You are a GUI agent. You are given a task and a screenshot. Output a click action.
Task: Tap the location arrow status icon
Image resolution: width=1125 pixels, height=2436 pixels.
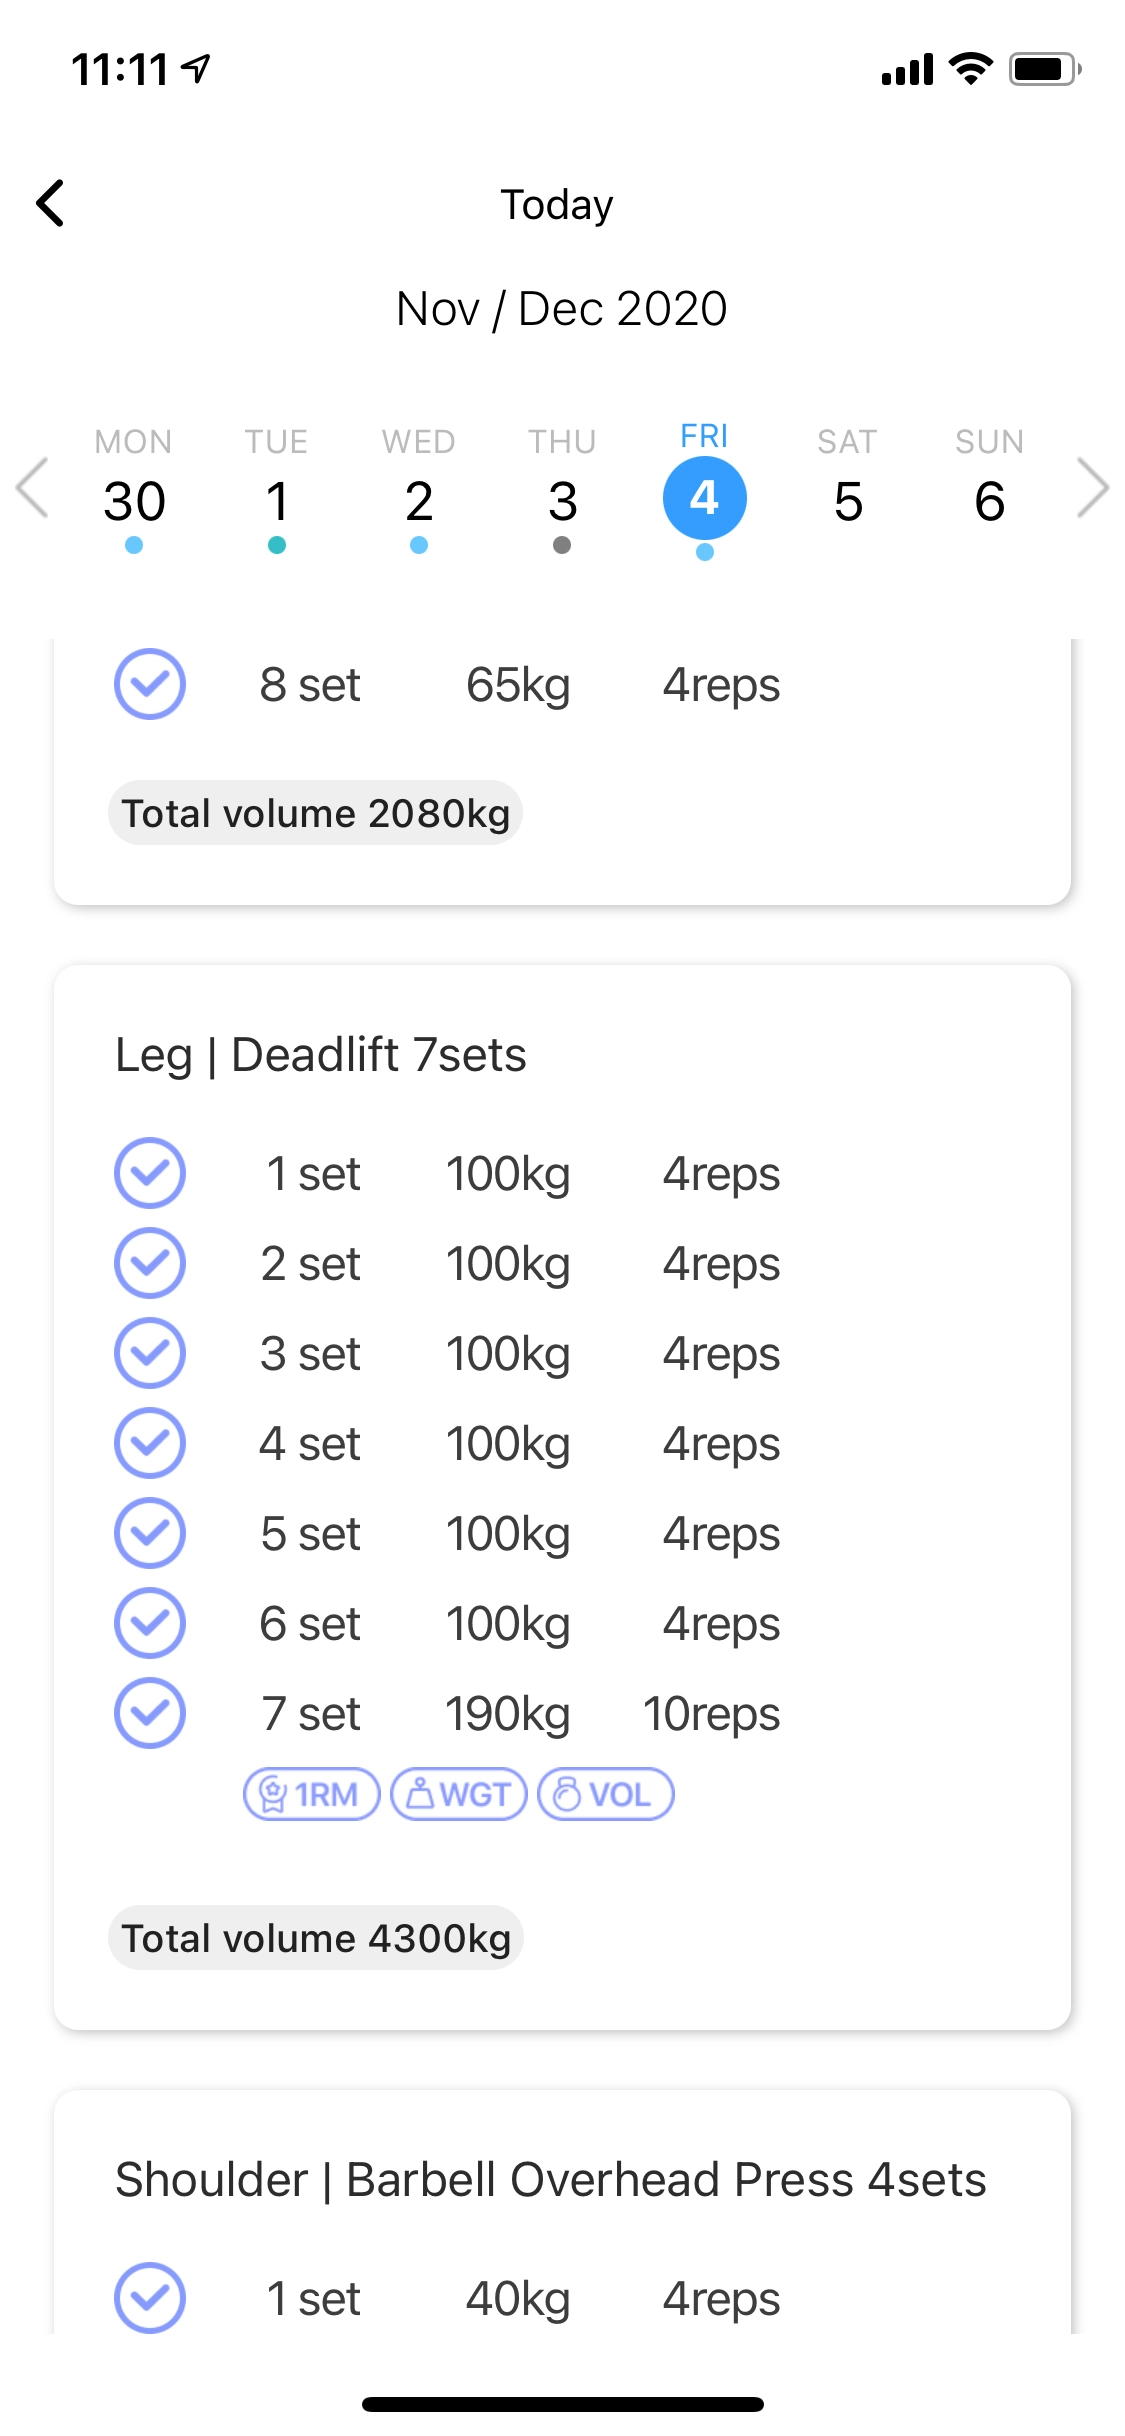pyautogui.click(x=197, y=69)
